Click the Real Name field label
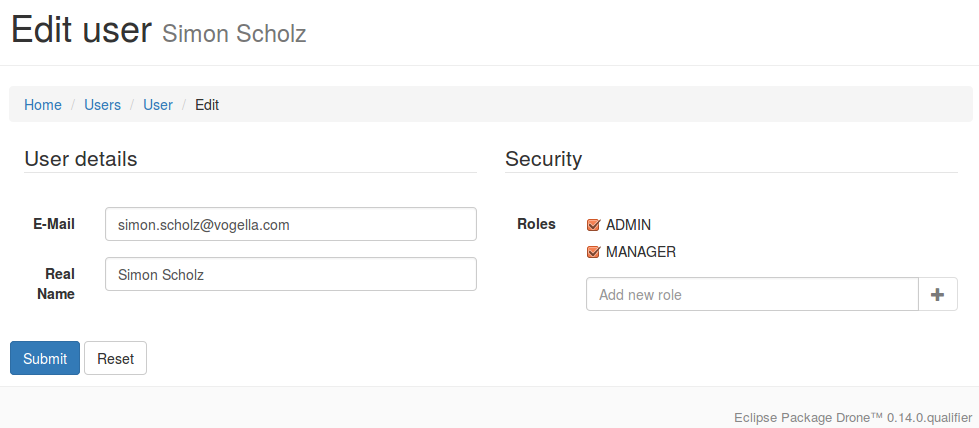This screenshot has height=428, width=979. (x=56, y=284)
